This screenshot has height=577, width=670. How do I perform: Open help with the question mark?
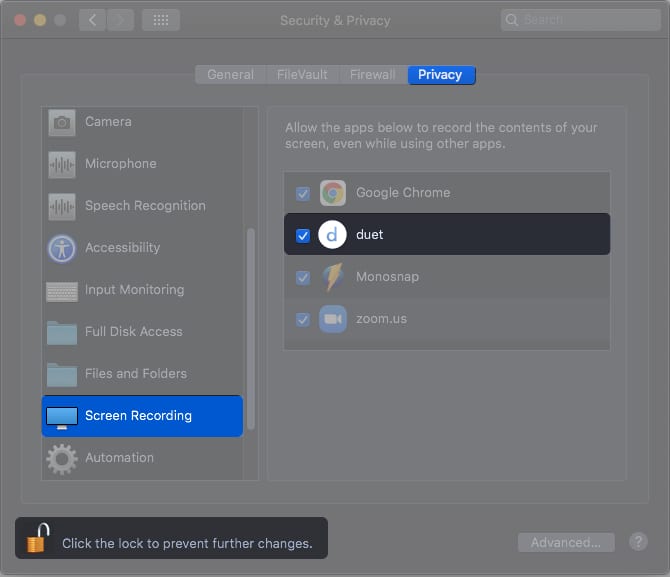click(638, 542)
